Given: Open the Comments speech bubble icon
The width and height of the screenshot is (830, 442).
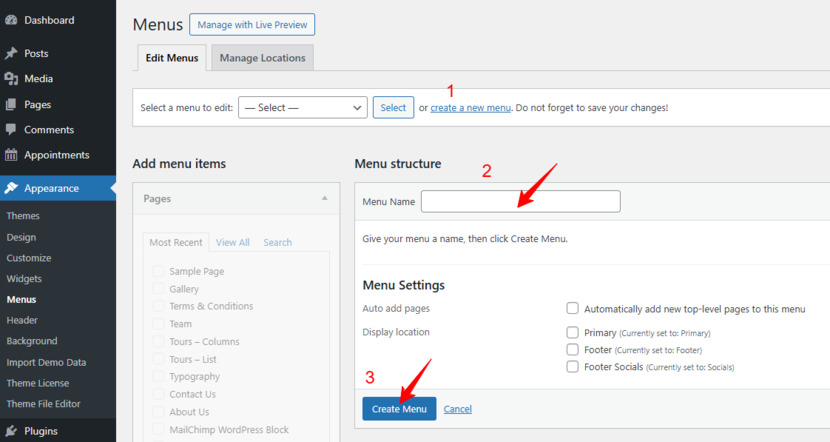Looking at the screenshot, I should pyautogui.click(x=11, y=130).
